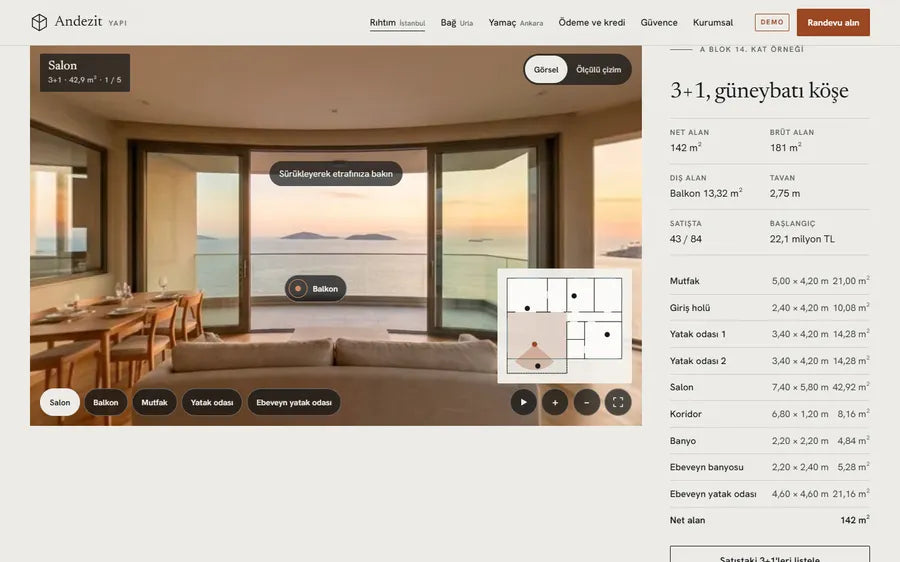Click the Giriş holü row
900x562 pixels.
[x=770, y=308]
